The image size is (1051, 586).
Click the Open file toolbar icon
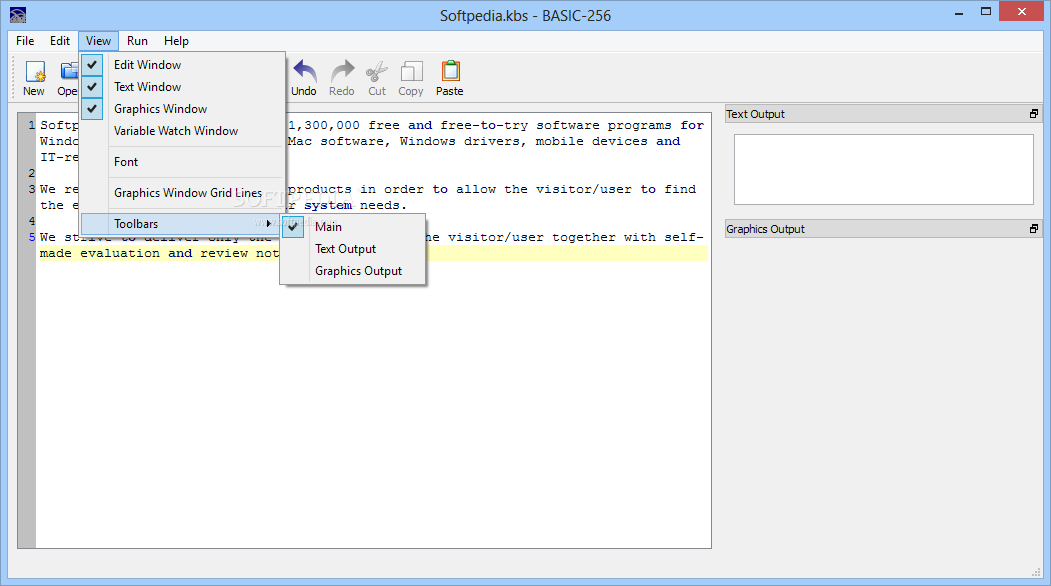(68, 71)
